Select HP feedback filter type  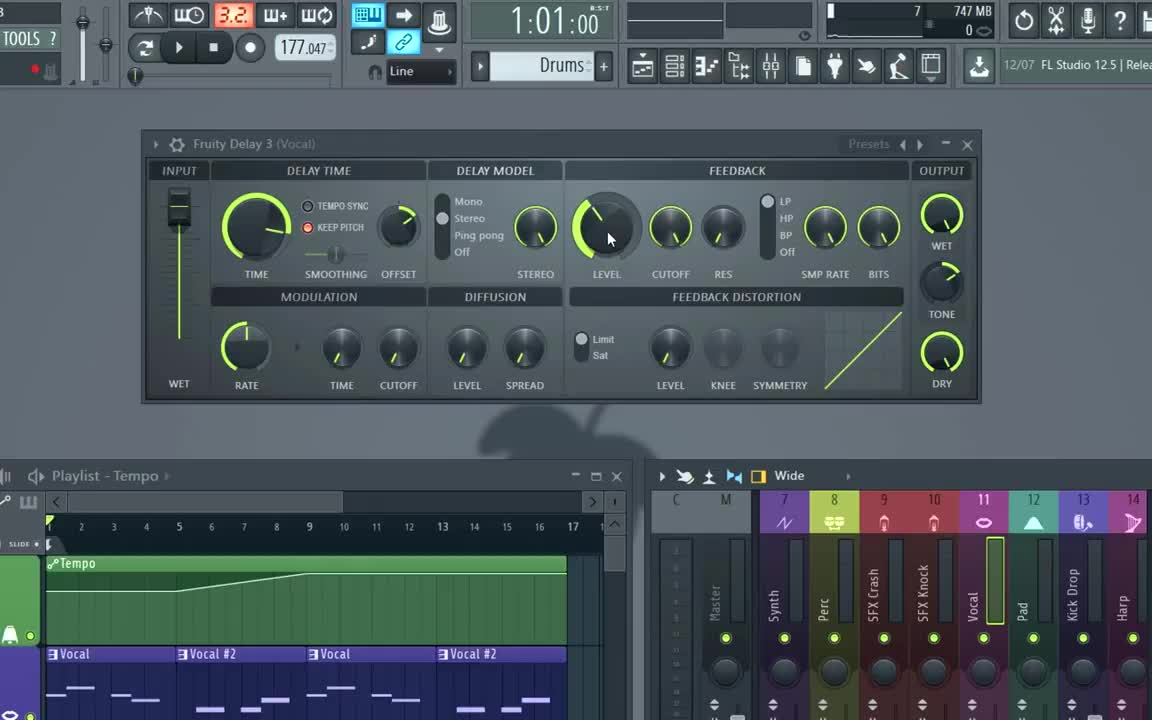coord(786,219)
